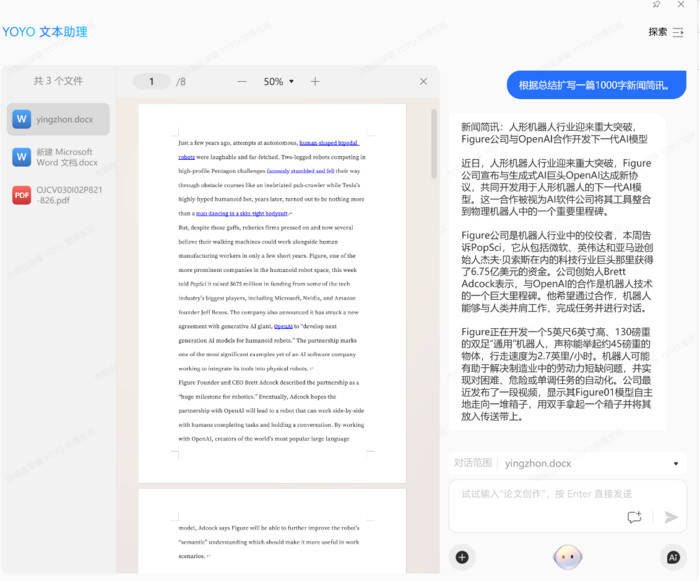Open the 'famously stumbled and fell' hyperlink

(300, 171)
